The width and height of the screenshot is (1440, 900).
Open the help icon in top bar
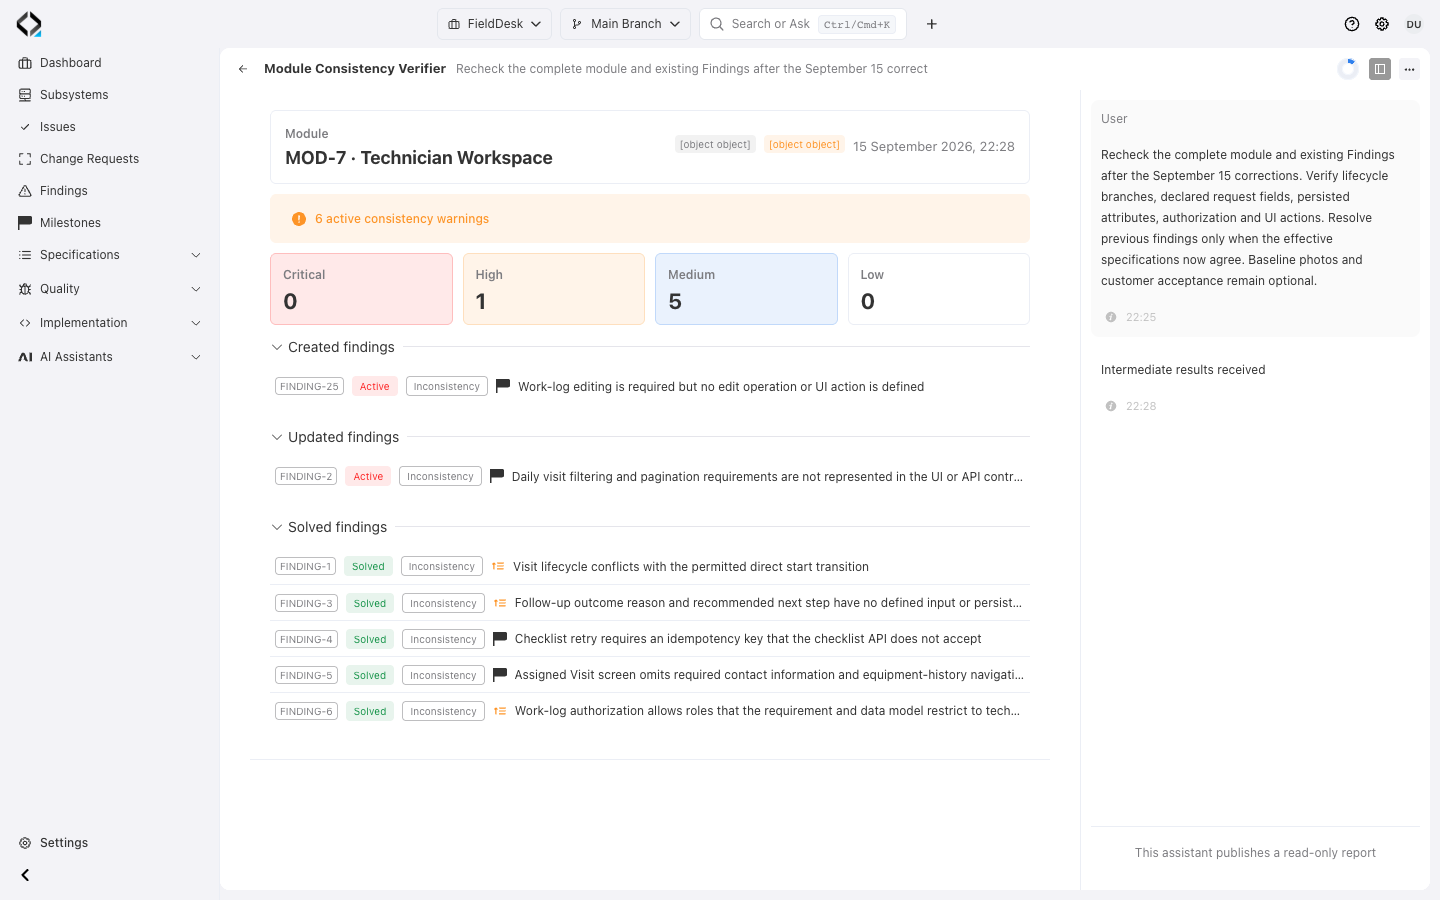pos(1352,24)
